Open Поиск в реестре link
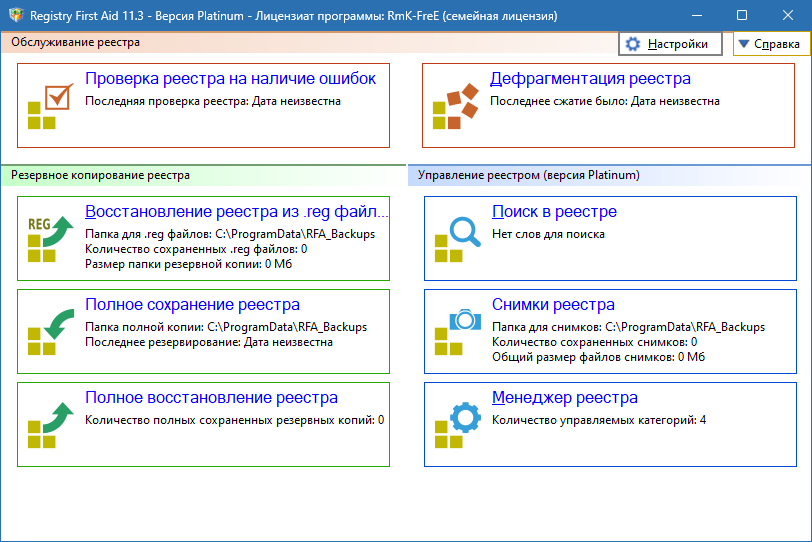This screenshot has height=542, width=812. [554, 211]
